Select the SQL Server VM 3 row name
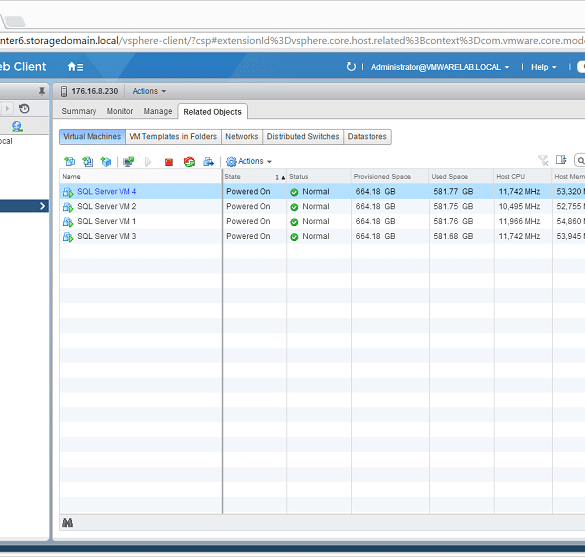The image size is (585, 557). (x=106, y=236)
